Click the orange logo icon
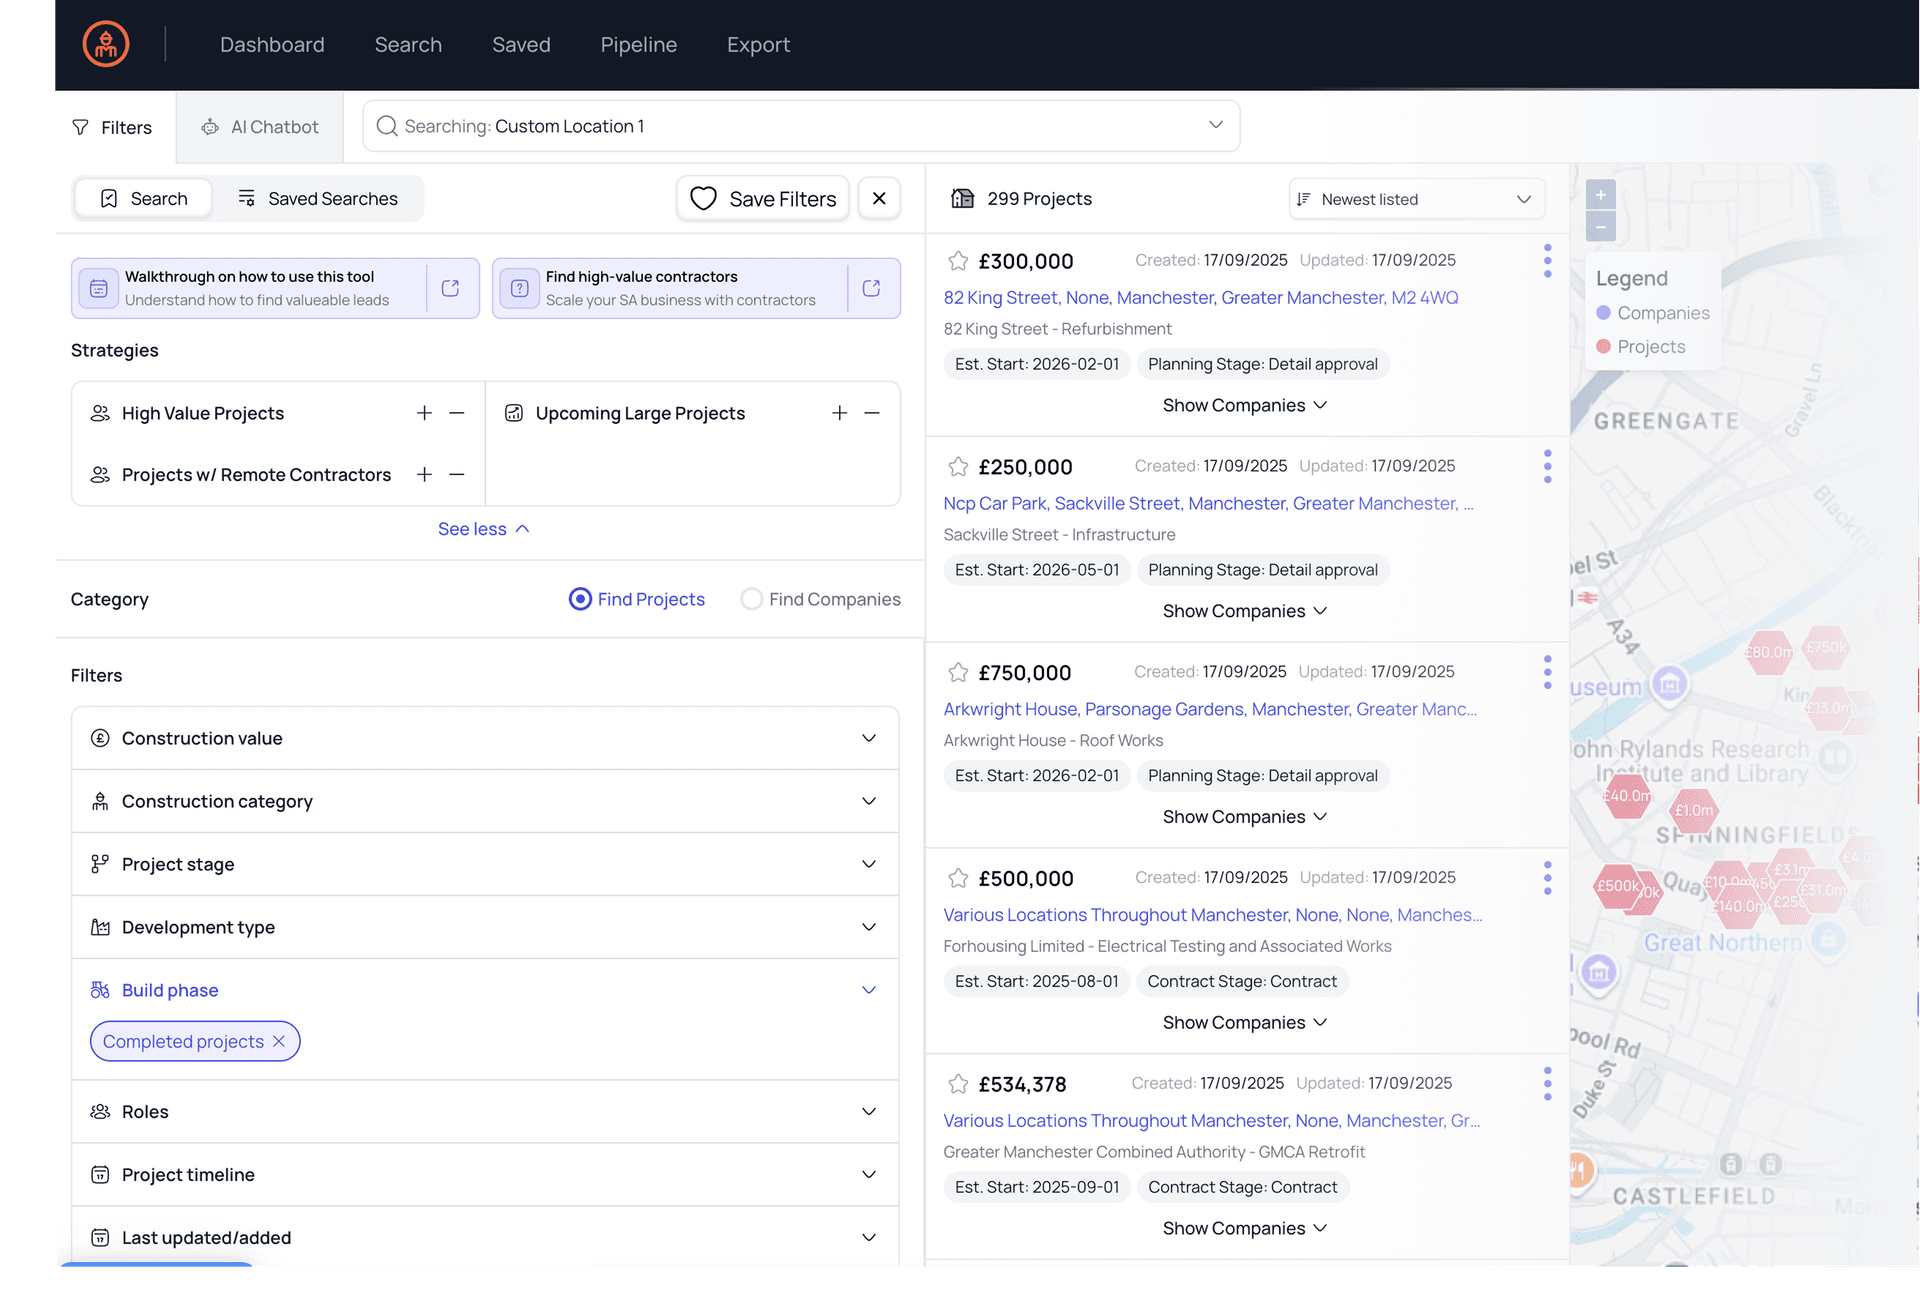The image size is (1920, 1316). (x=106, y=45)
